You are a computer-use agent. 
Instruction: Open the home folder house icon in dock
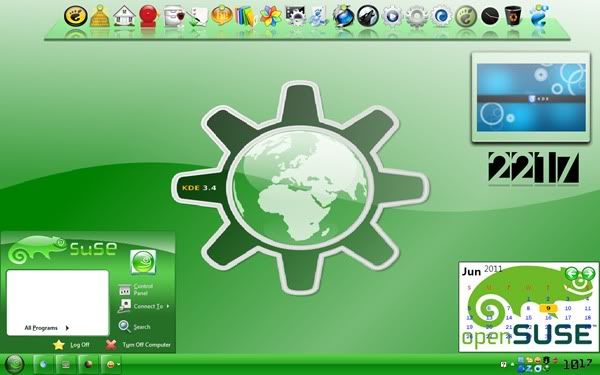point(124,16)
